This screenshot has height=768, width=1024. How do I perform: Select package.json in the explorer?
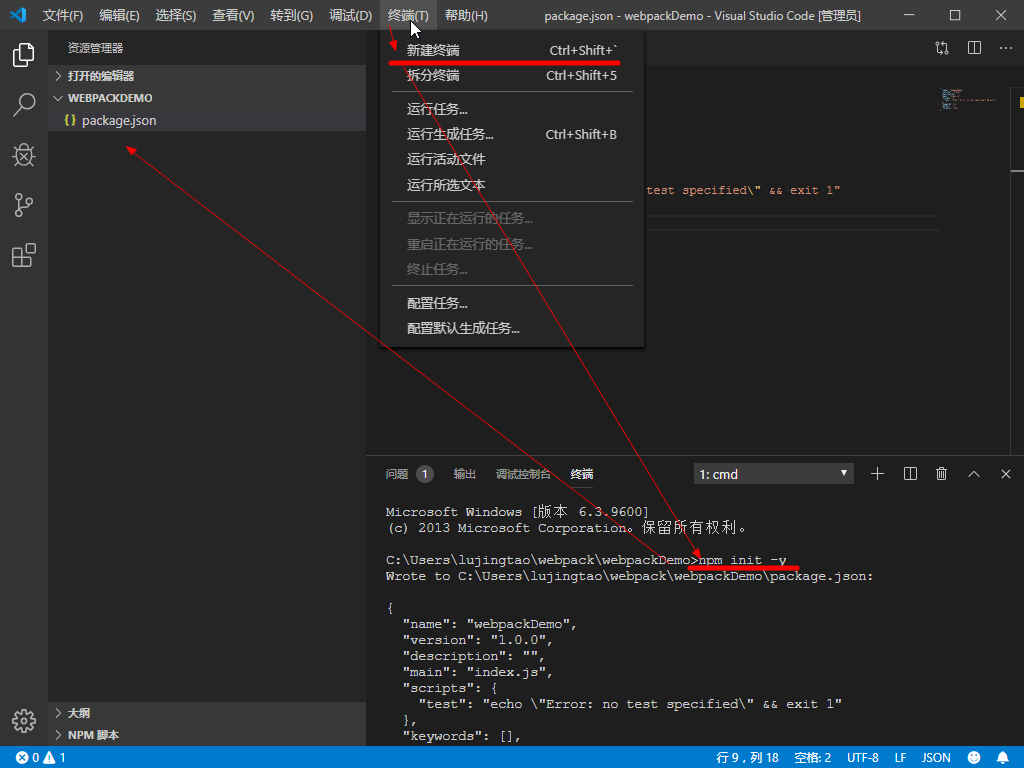(207, 120)
